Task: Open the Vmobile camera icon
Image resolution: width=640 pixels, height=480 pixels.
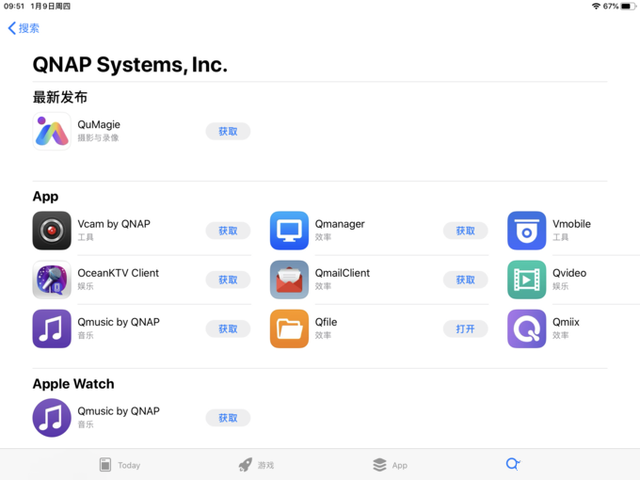Action: click(x=526, y=230)
